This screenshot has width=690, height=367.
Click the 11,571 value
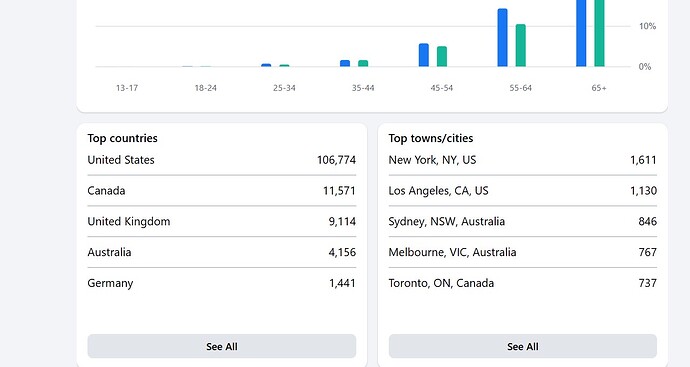pyautogui.click(x=339, y=191)
